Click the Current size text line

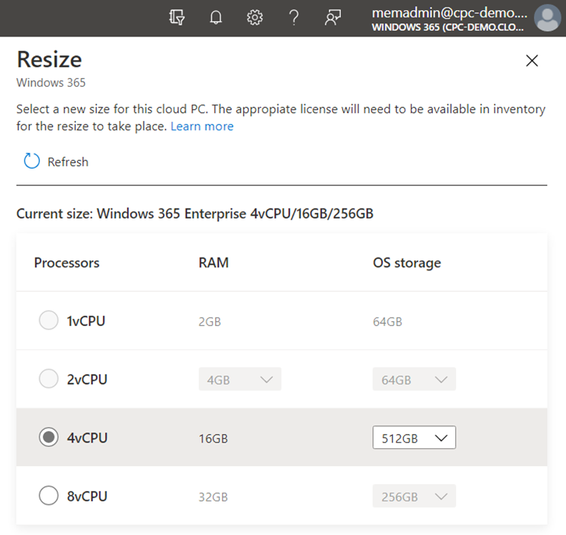[x=195, y=213]
